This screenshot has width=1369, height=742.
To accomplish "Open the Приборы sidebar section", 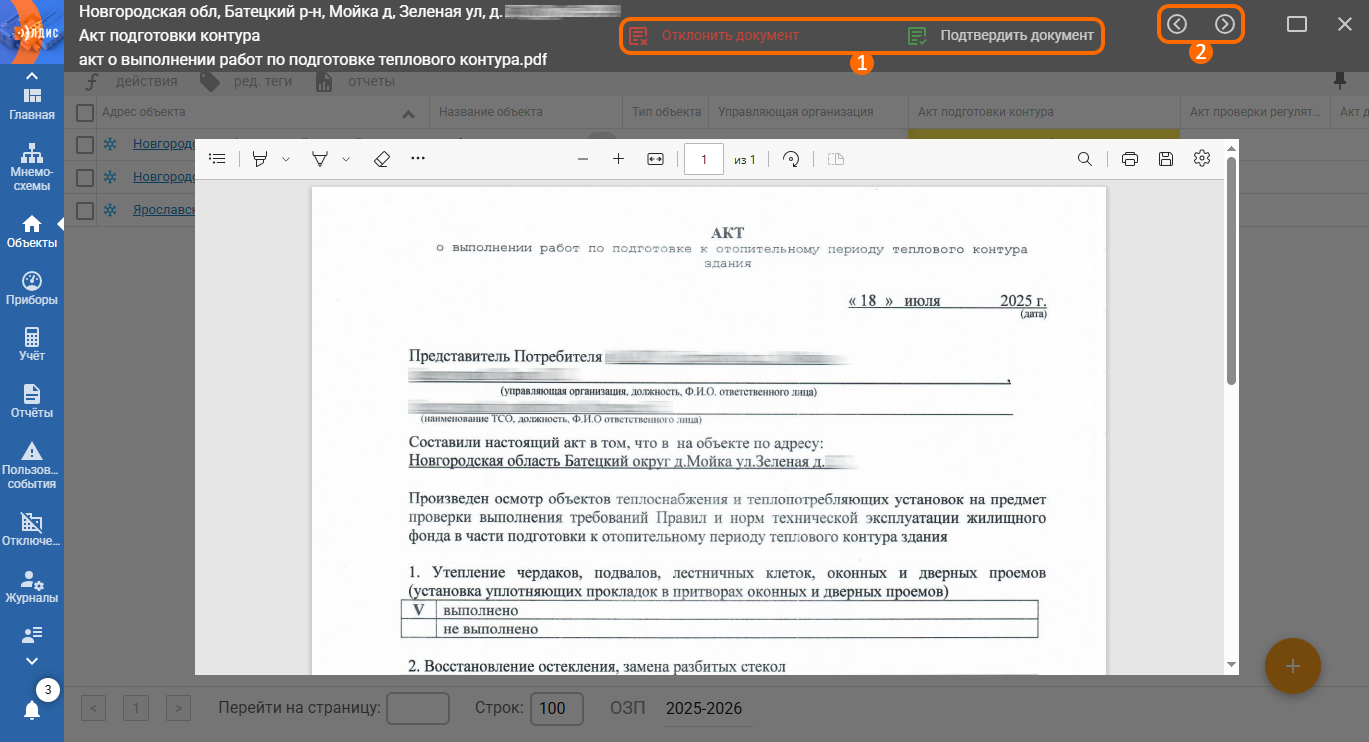I will (31, 288).
